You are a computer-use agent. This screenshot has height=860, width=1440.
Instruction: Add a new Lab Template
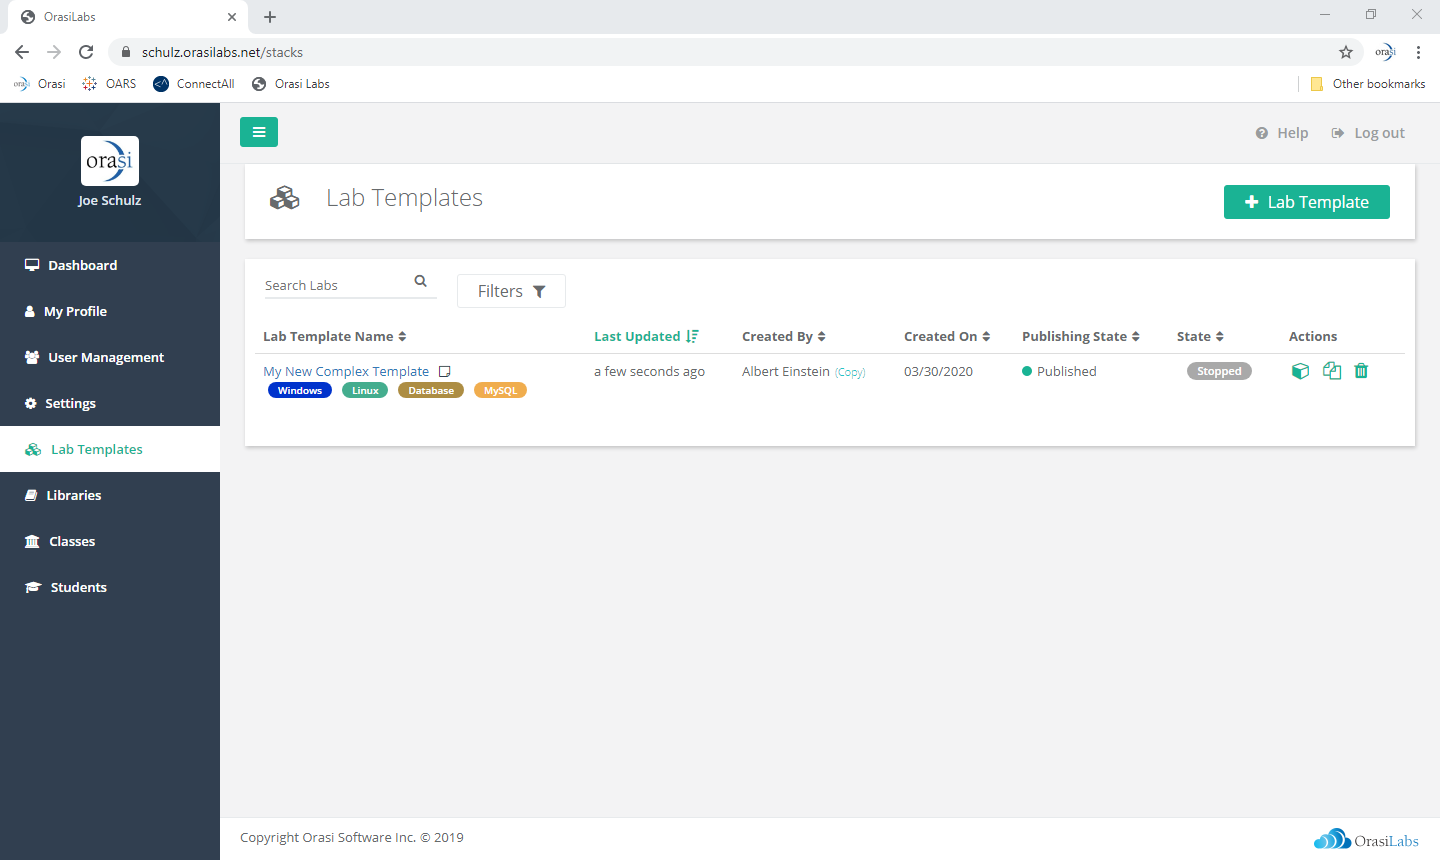tap(1307, 202)
